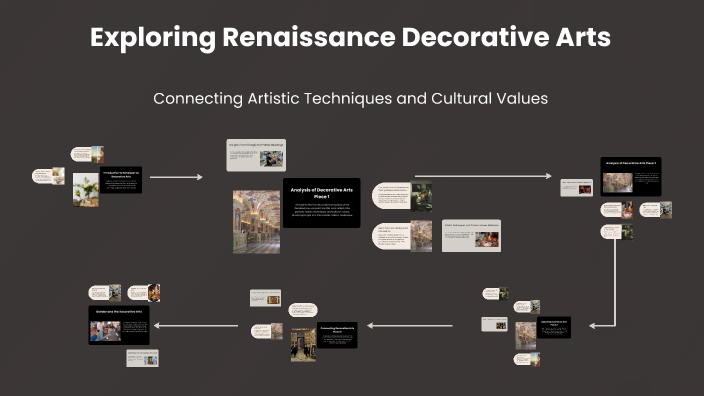This screenshot has width=704, height=396.
Task: Open the small gray card beside Piece II card
Action: [576, 188]
